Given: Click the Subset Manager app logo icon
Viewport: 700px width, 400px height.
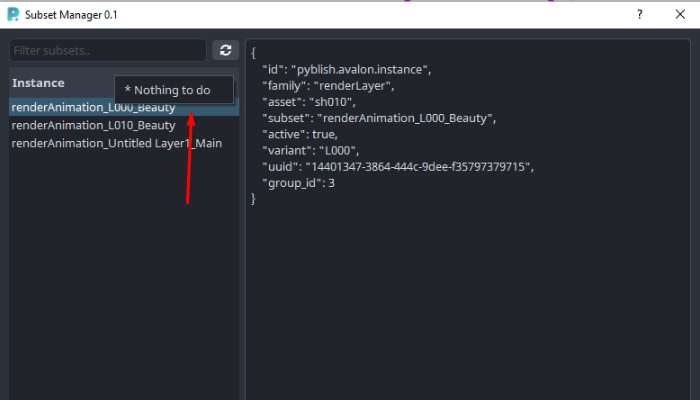Looking at the screenshot, I should coord(13,14).
